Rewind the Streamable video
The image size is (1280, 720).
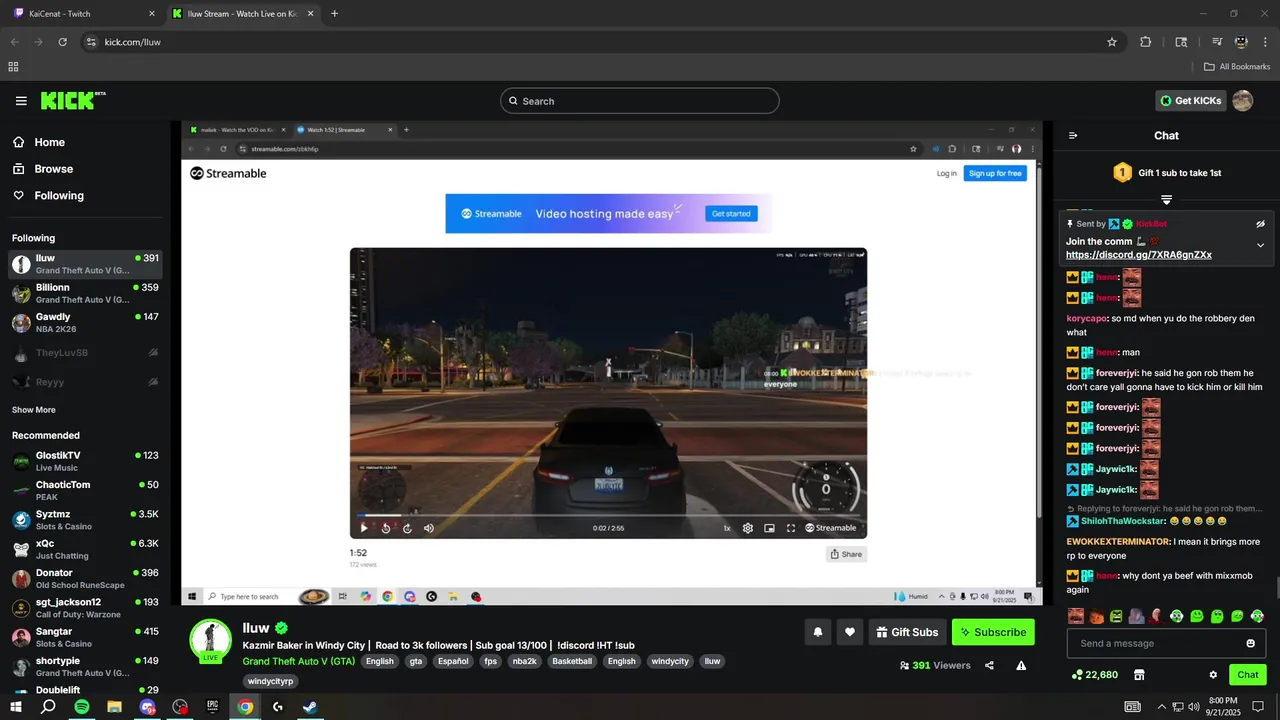click(x=386, y=528)
